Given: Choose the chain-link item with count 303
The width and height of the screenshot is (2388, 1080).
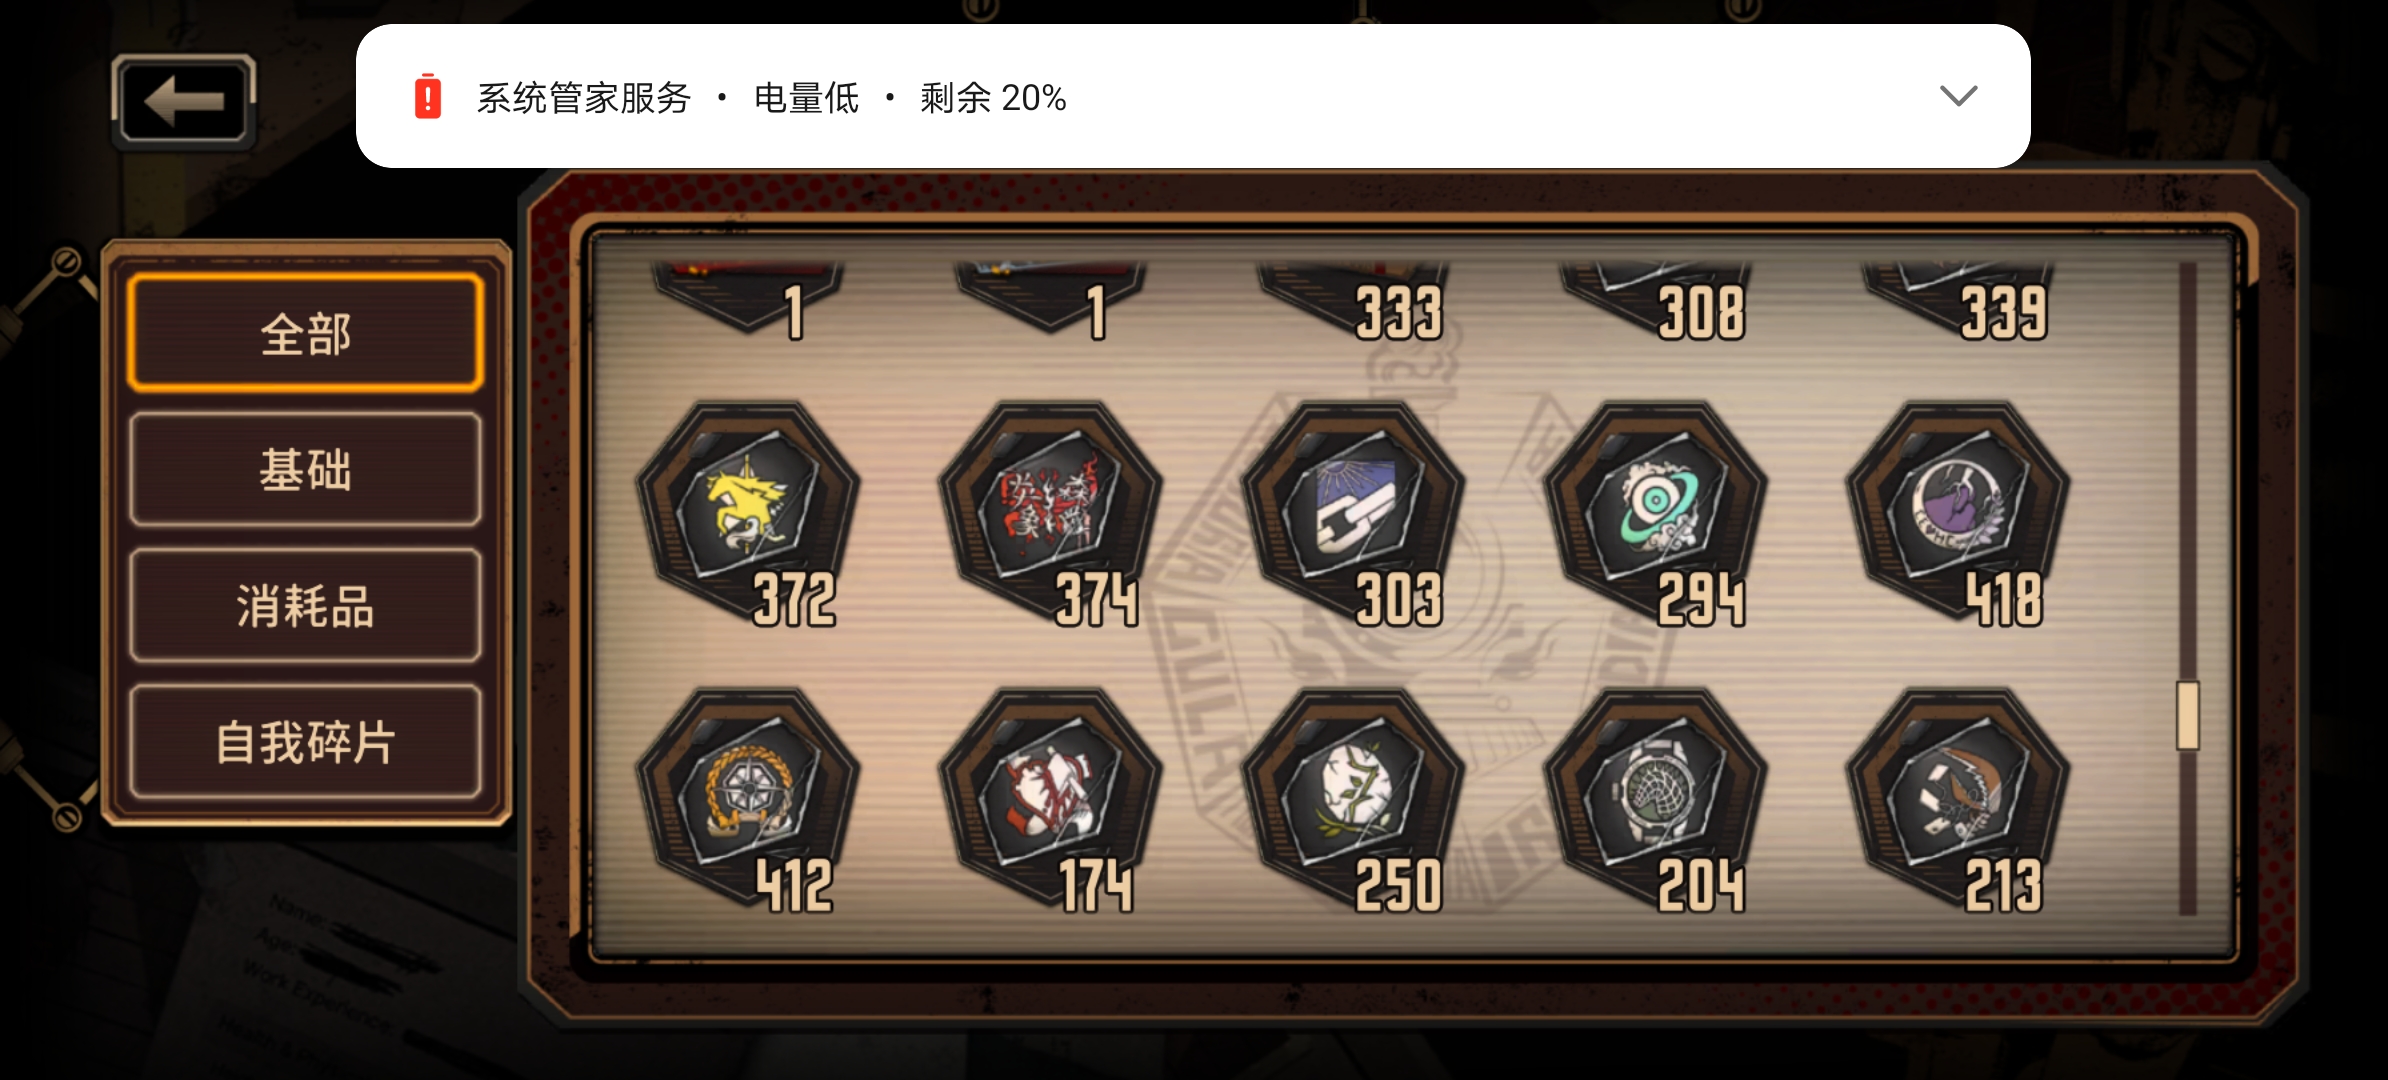Looking at the screenshot, I should click(x=1353, y=510).
